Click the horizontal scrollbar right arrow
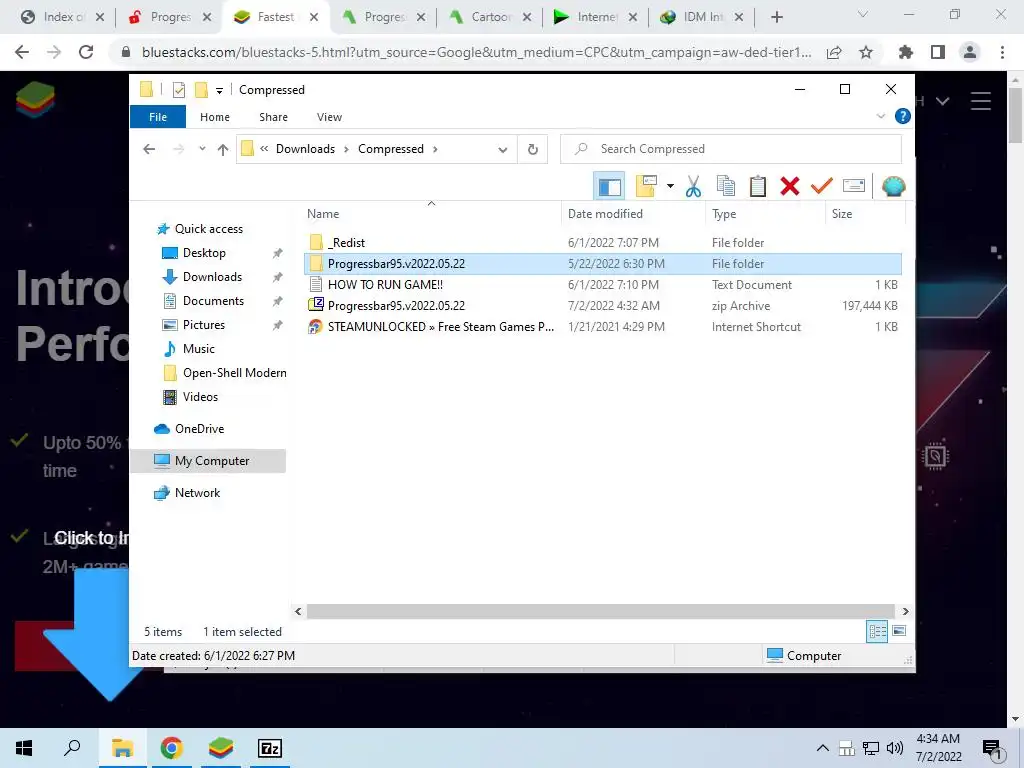 click(x=905, y=611)
